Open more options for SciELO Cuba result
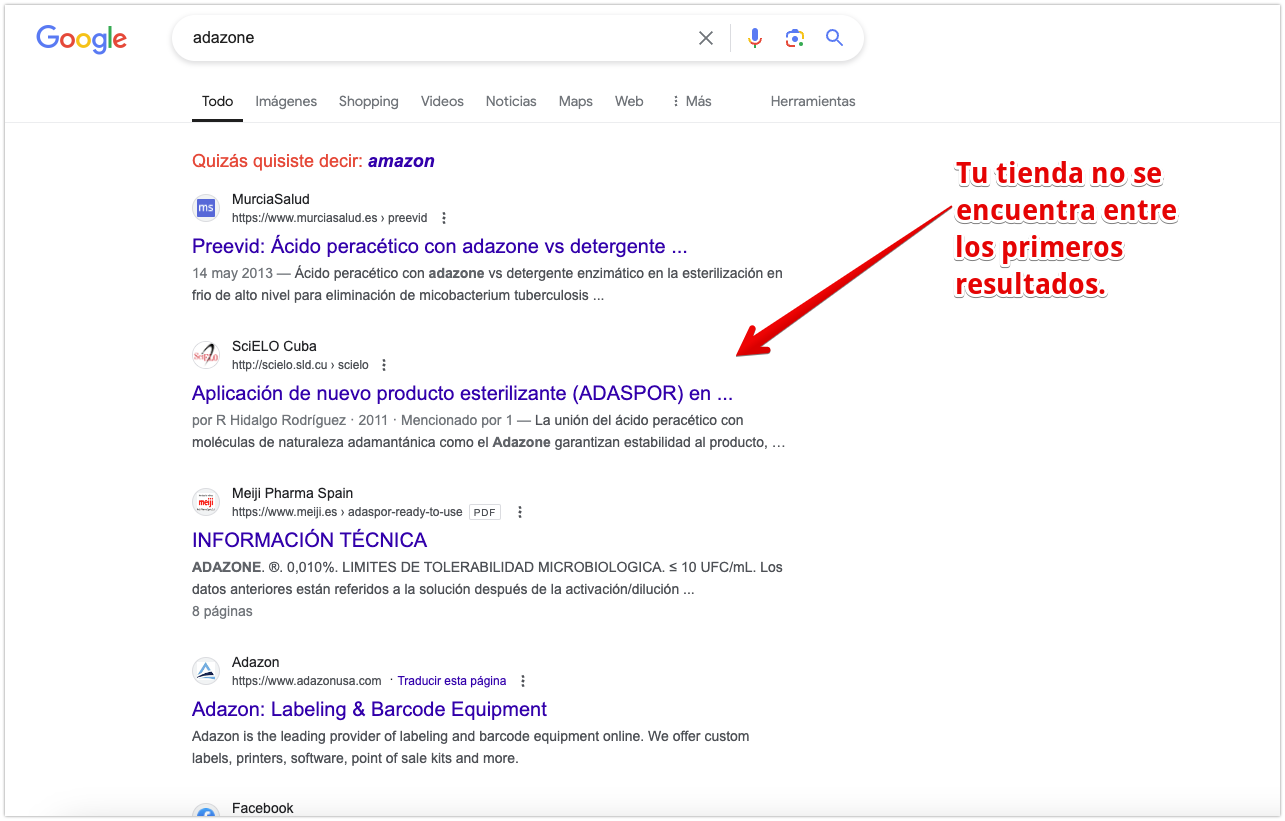 (x=385, y=365)
